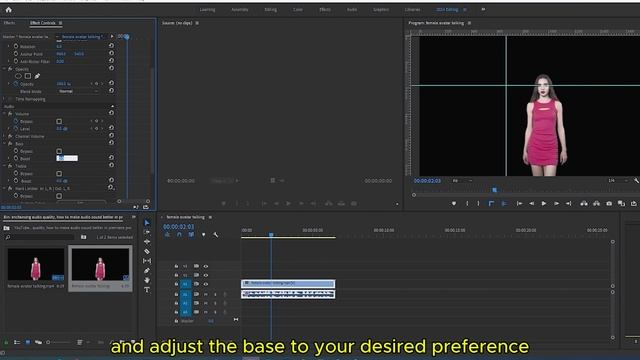
Task: Create ellipse mask under Opacity
Action: pyautogui.click(x=18, y=76)
